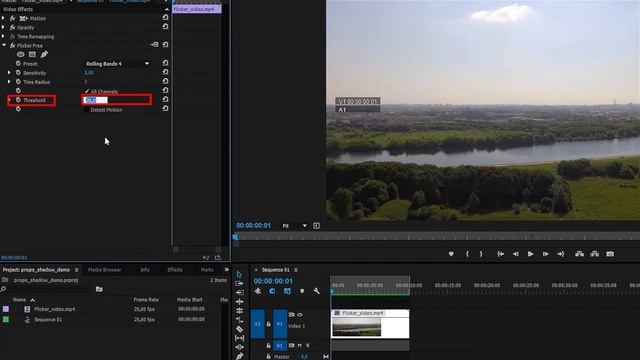640x360 pixels.
Task: Show more project panel tabs
Action: click(x=227, y=269)
